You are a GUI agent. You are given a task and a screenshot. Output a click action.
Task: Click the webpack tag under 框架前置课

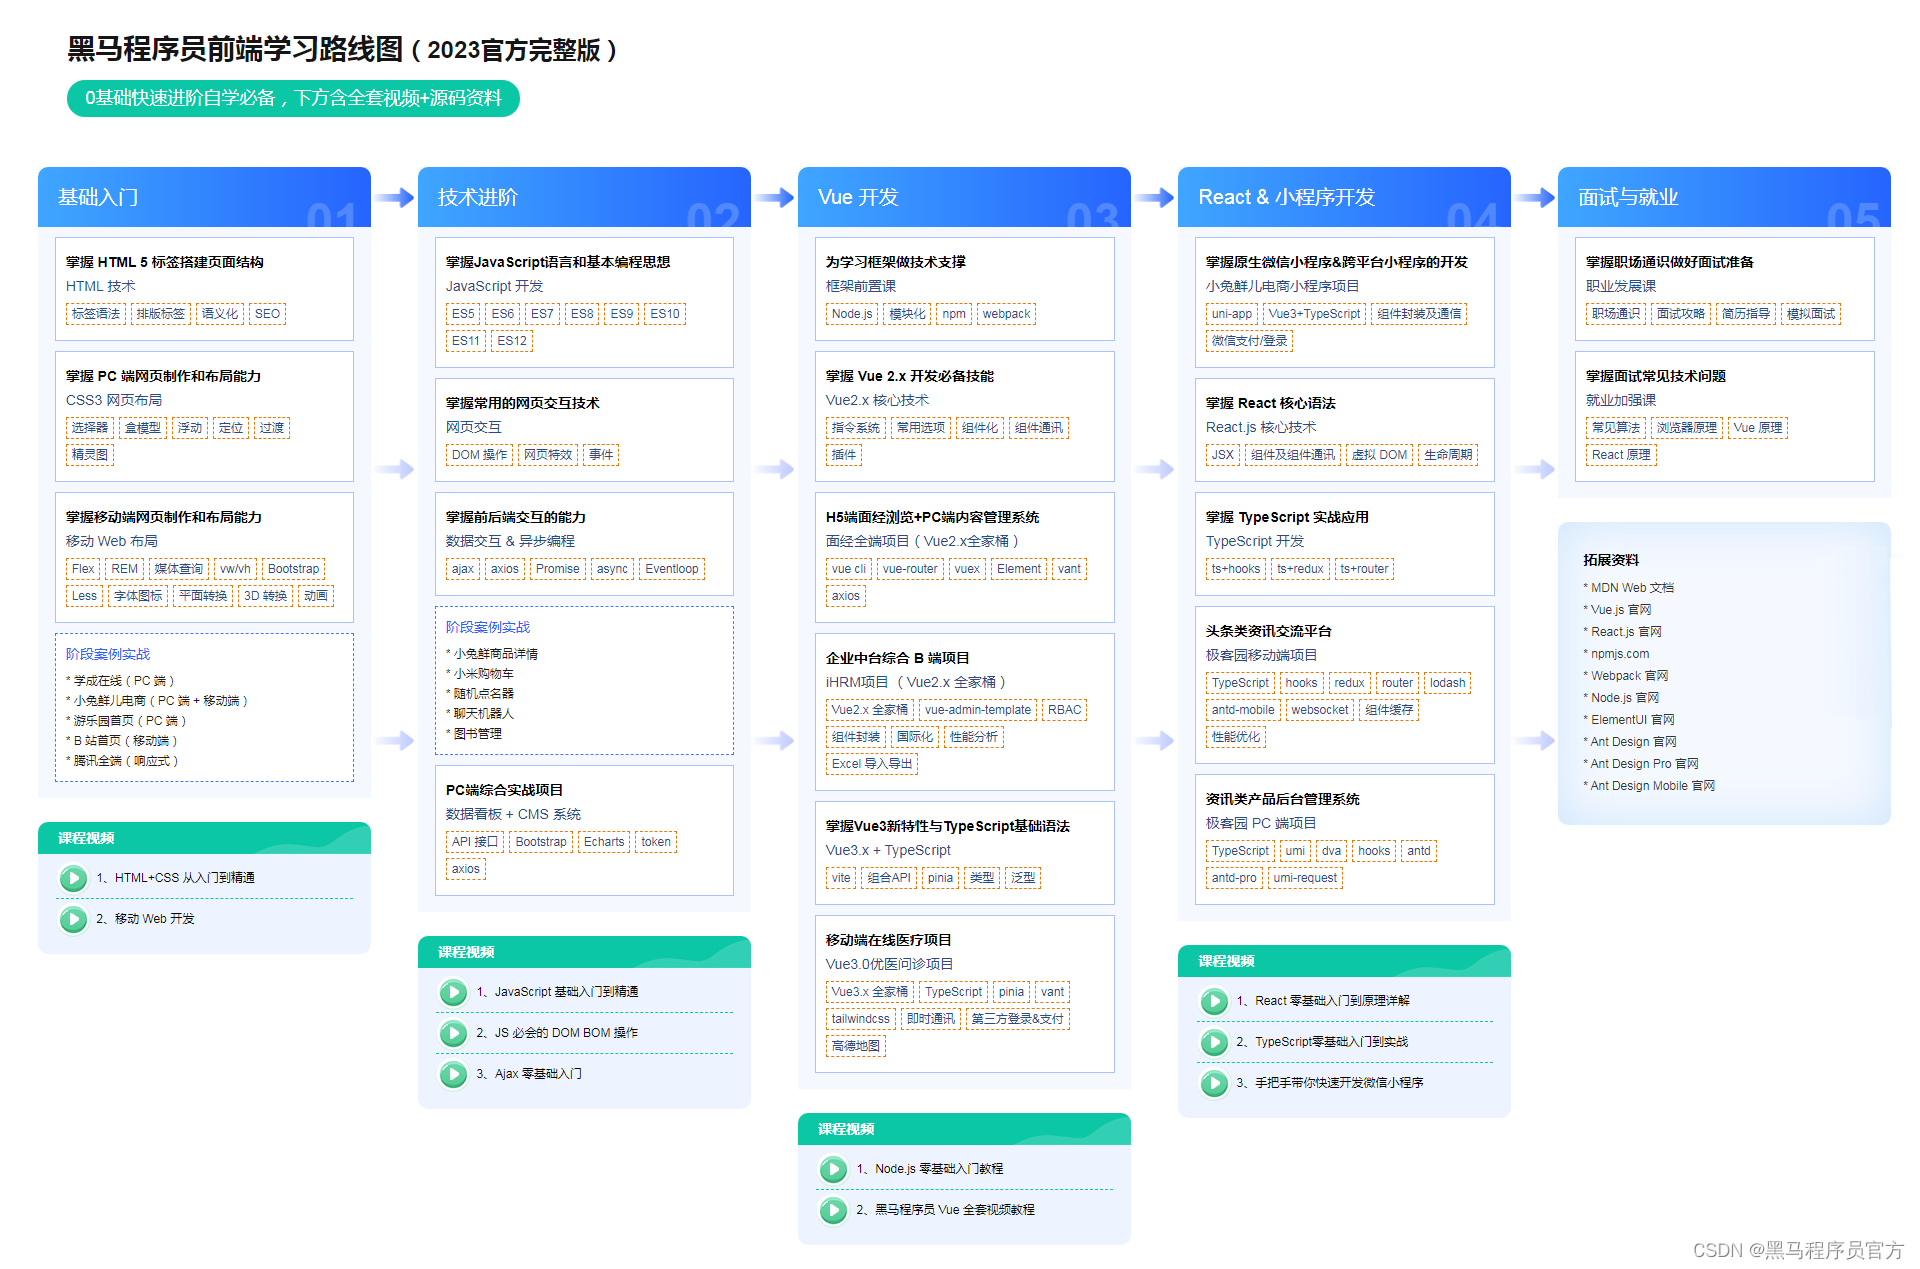1006,314
